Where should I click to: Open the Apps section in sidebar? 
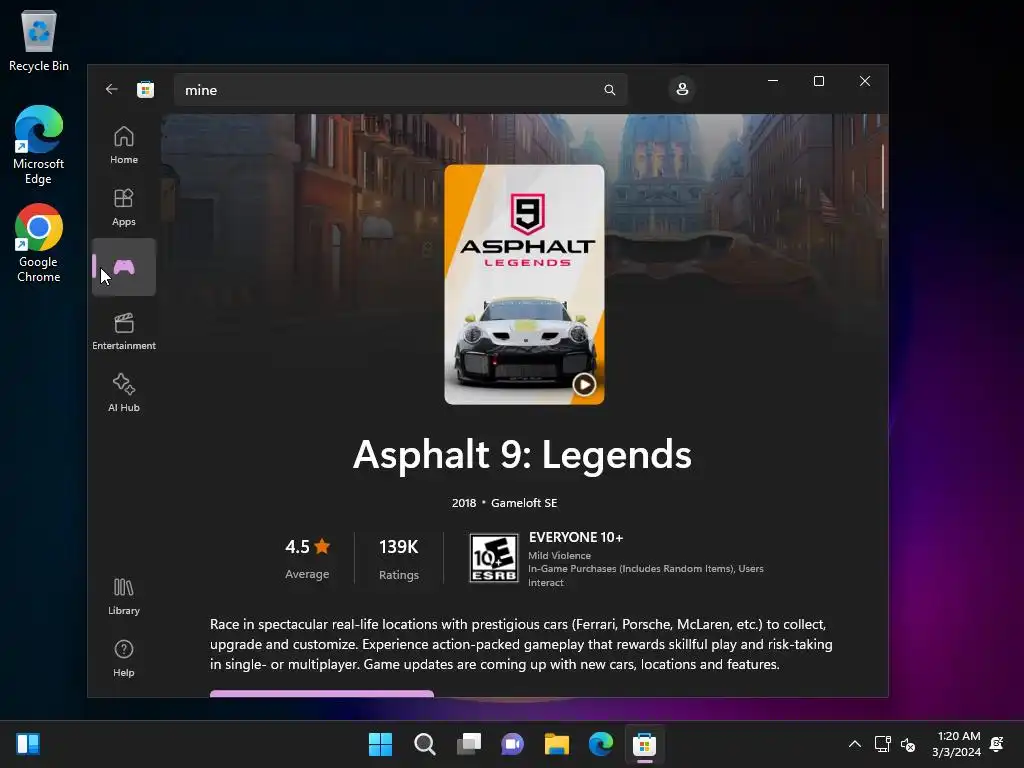coord(123,207)
